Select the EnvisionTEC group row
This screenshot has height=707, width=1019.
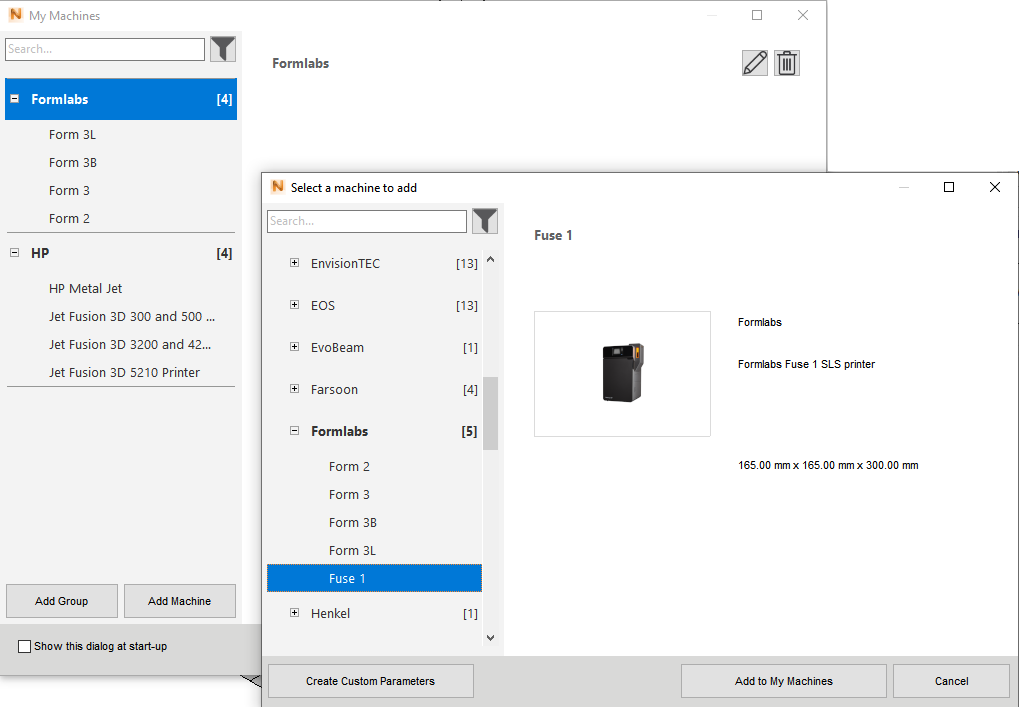pos(374,263)
